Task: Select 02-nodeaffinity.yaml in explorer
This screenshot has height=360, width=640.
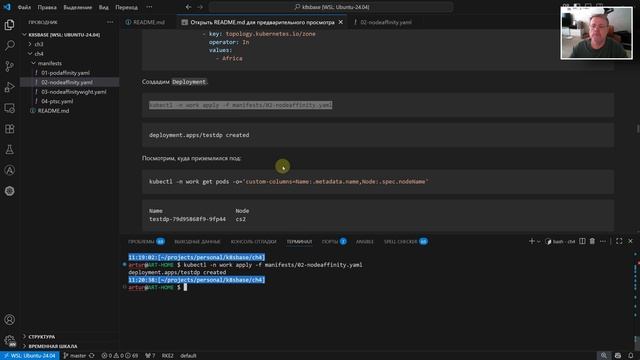Action: coord(67,82)
